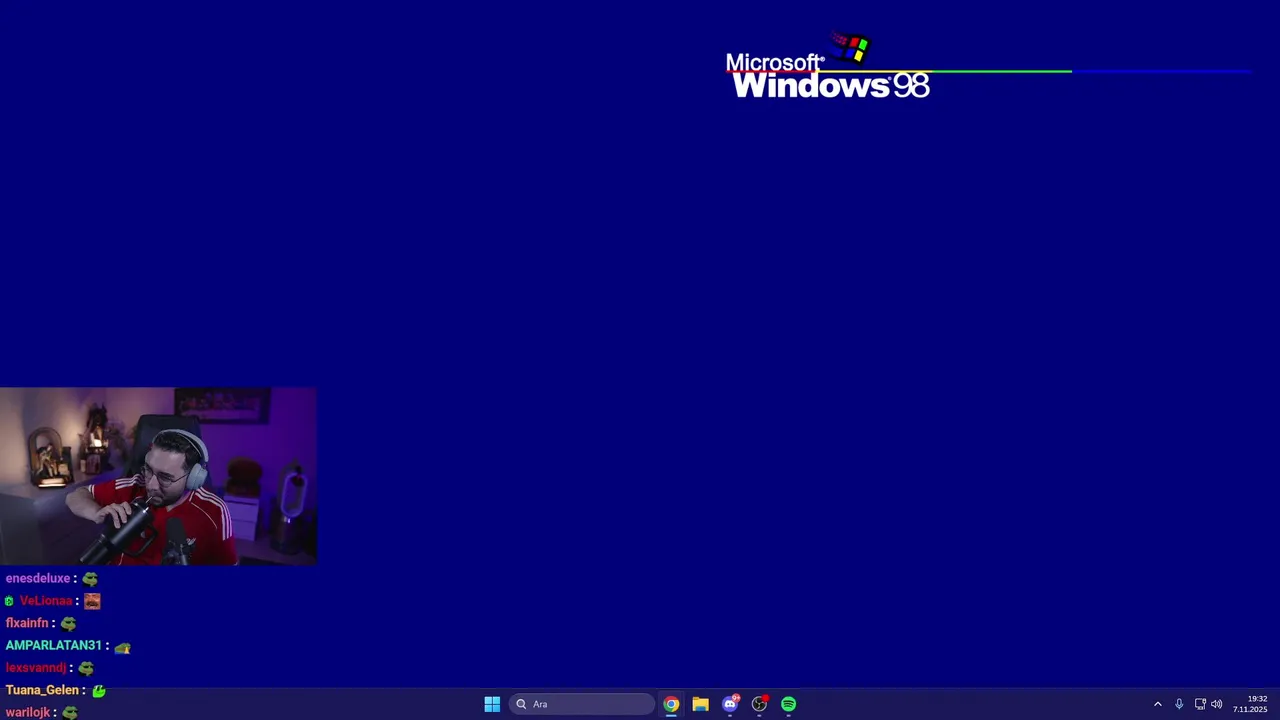Screen dimensions: 1280x720
Task: Open the volume speaker tray icon
Action: 1217,704
